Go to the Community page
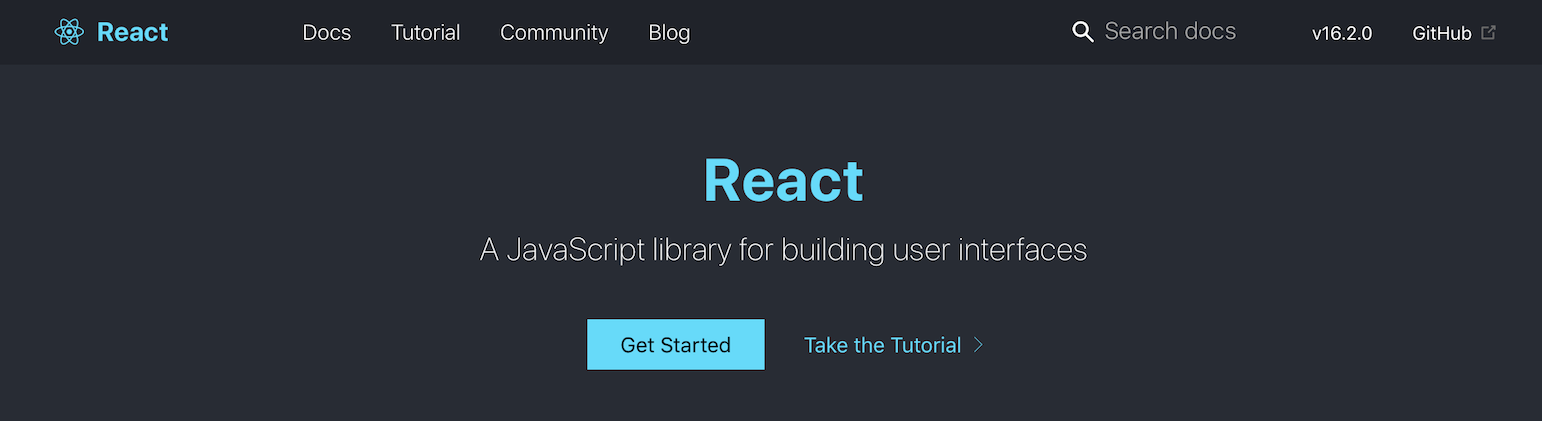The height and width of the screenshot is (421, 1542). tap(554, 32)
